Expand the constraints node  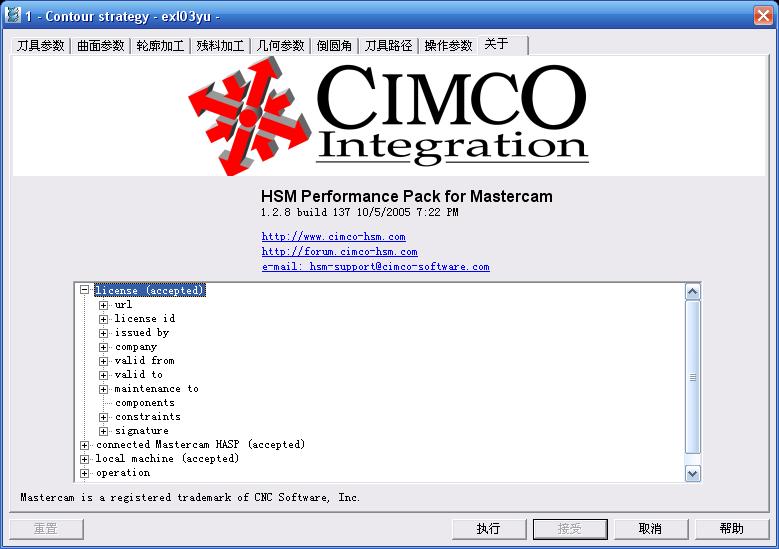point(103,417)
